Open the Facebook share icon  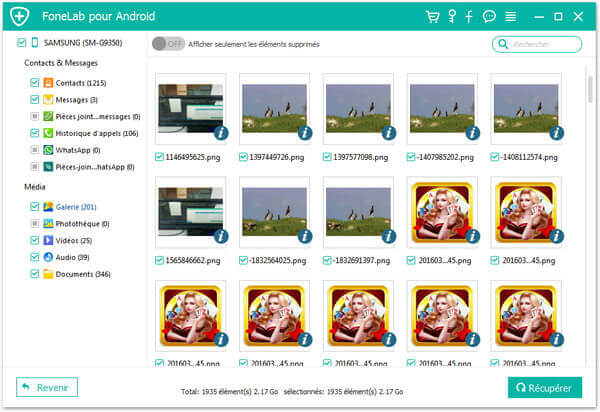pyautogui.click(x=469, y=16)
